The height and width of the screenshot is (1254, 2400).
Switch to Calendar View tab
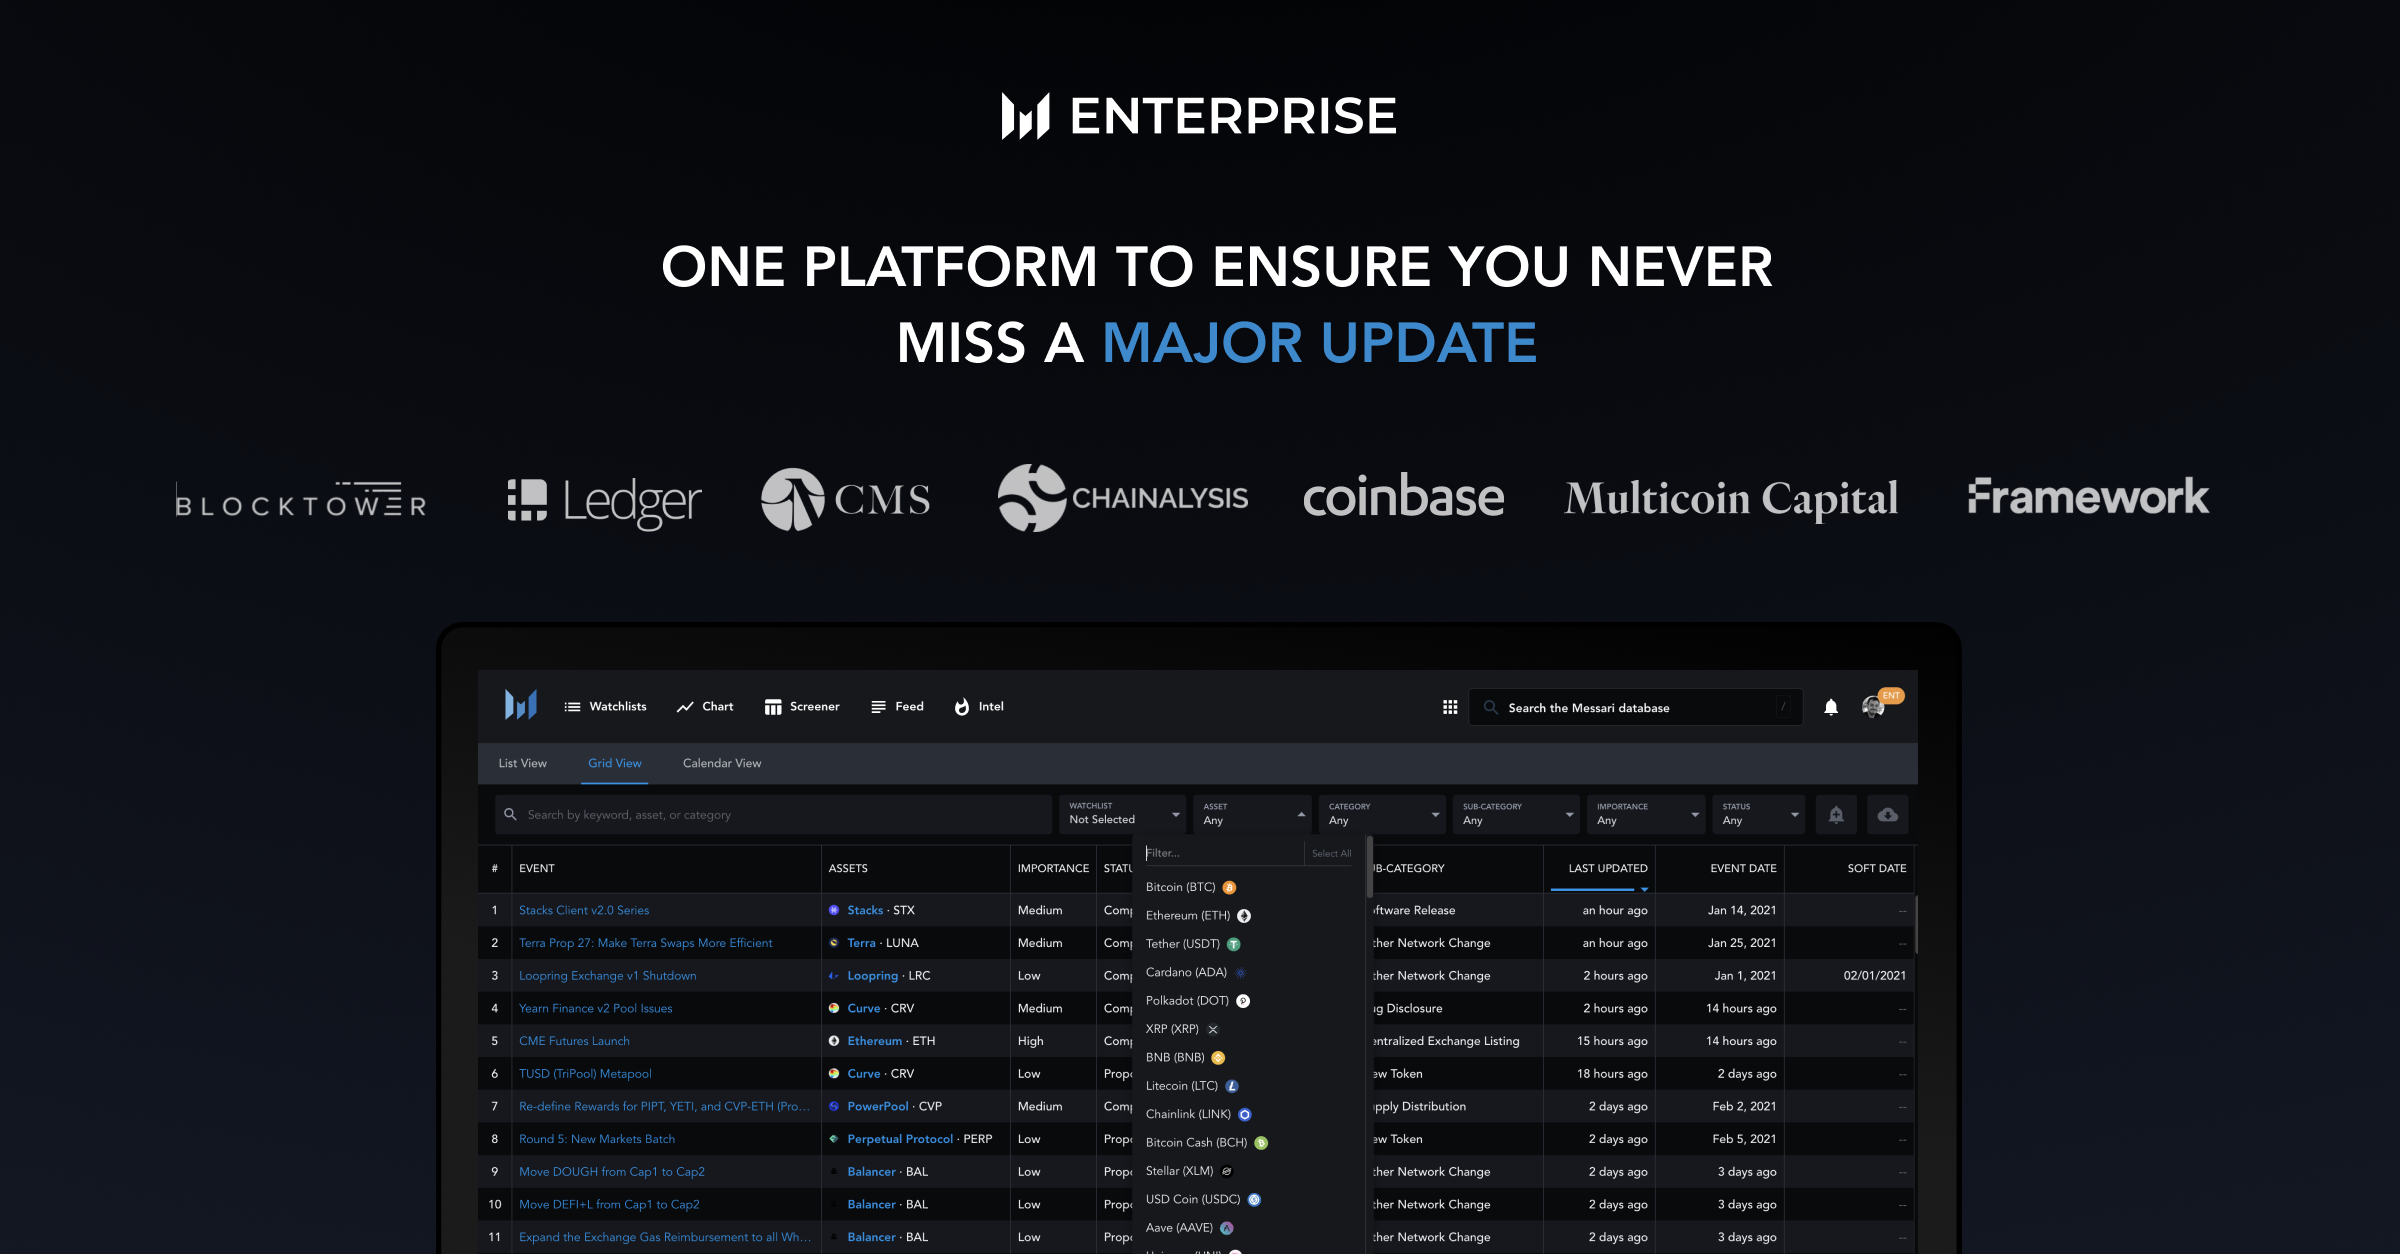[722, 763]
